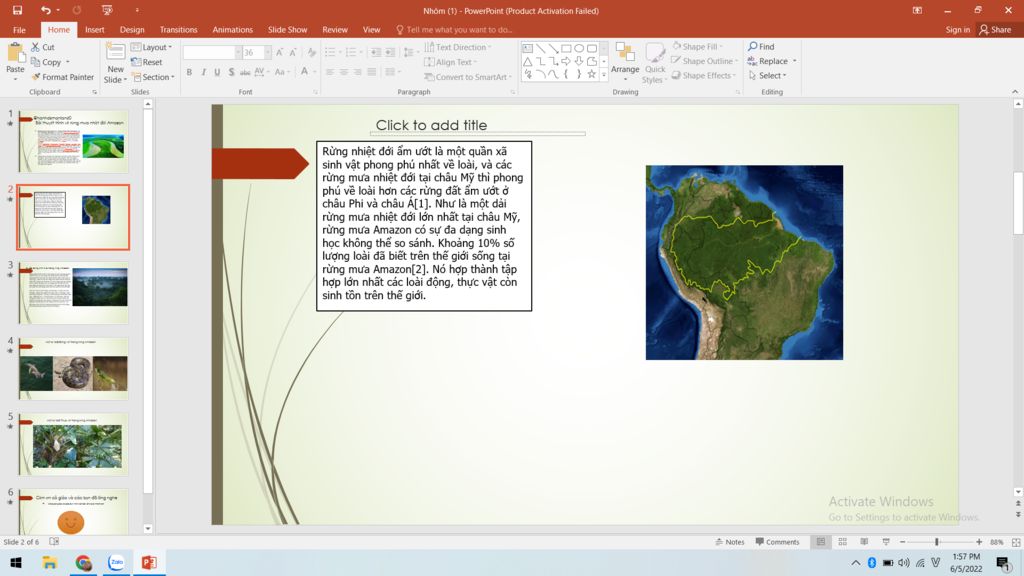The width and height of the screenshot is (1024, 576).
Task: Click the Find icon in Editing group
Action: (x=761, y=47)
